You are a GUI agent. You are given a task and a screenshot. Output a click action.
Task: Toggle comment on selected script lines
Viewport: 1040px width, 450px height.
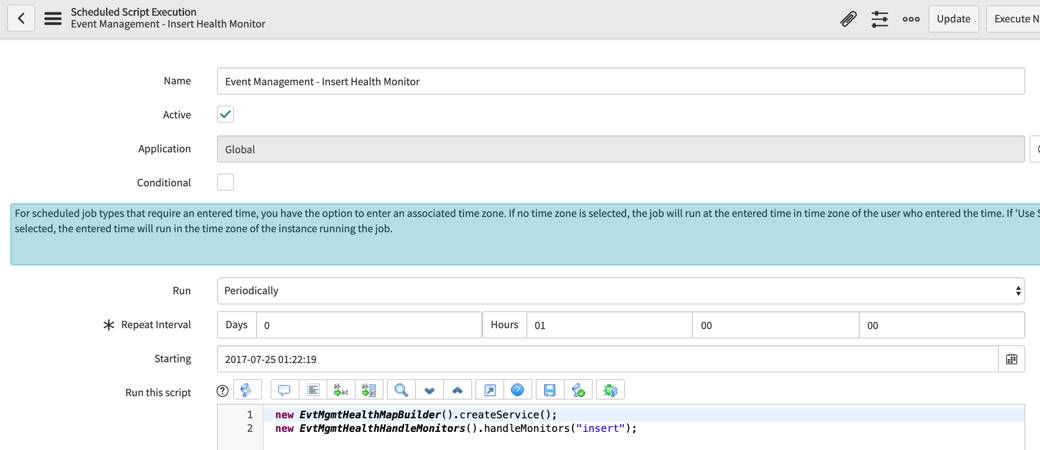click(285, 390)
